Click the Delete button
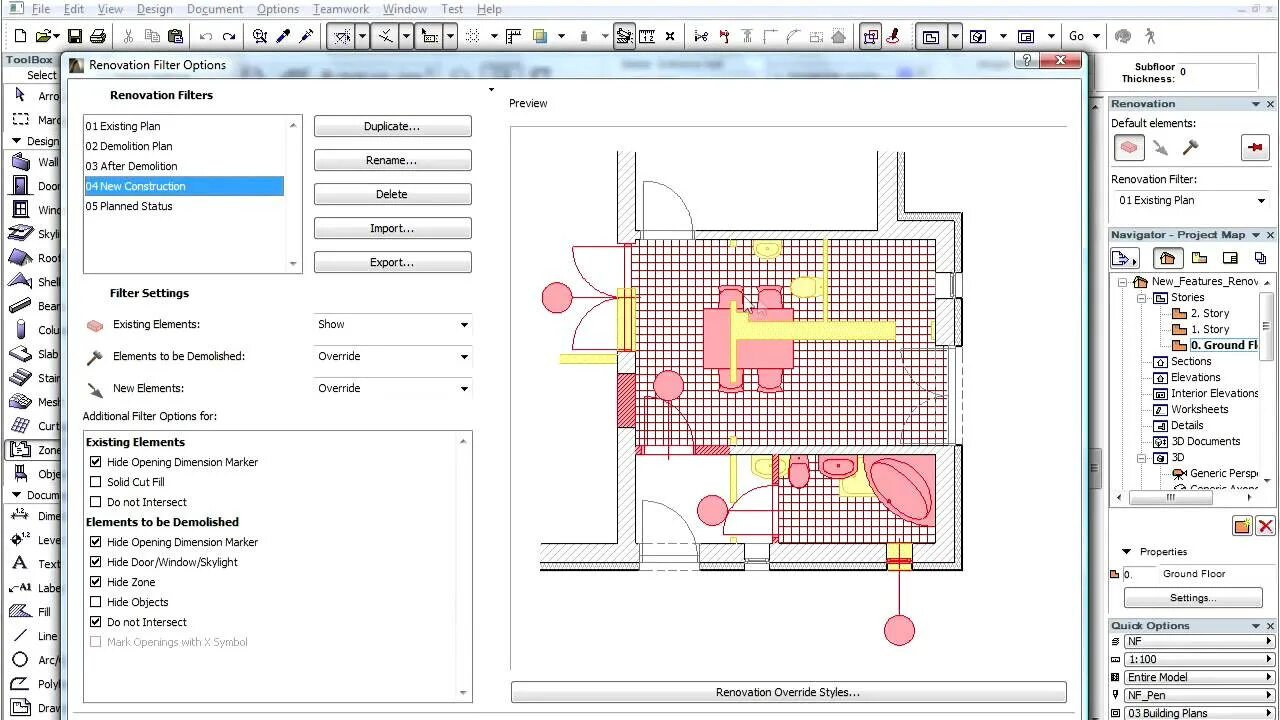1280x720 pixels. 392,194
